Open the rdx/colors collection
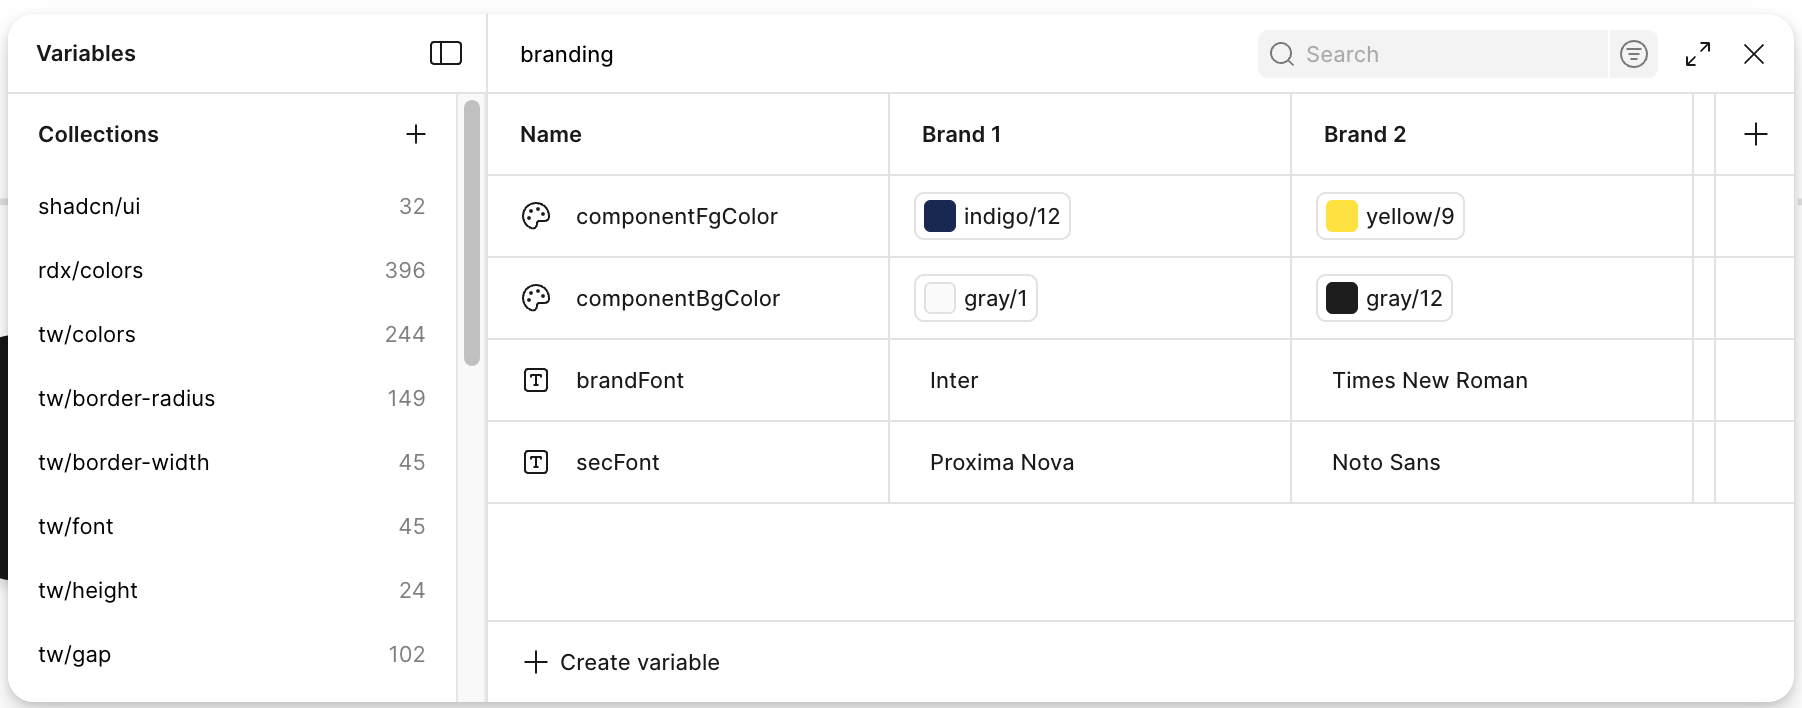This screenshot has height=708, width=1802. click(x=91, y=270)
